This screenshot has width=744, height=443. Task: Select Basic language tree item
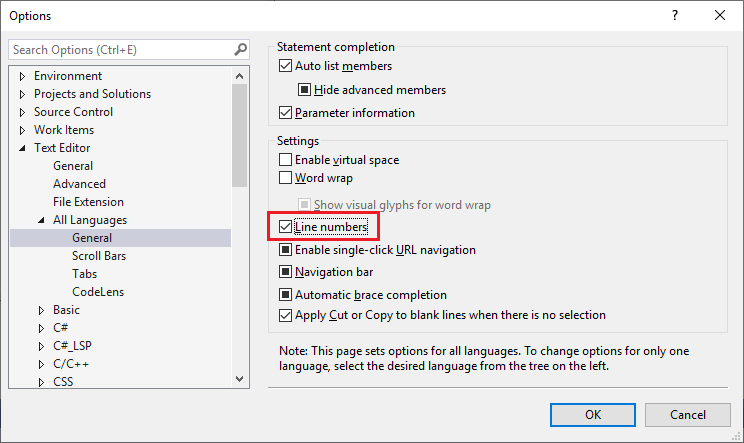pyautogui.click(x=66, y=310)
